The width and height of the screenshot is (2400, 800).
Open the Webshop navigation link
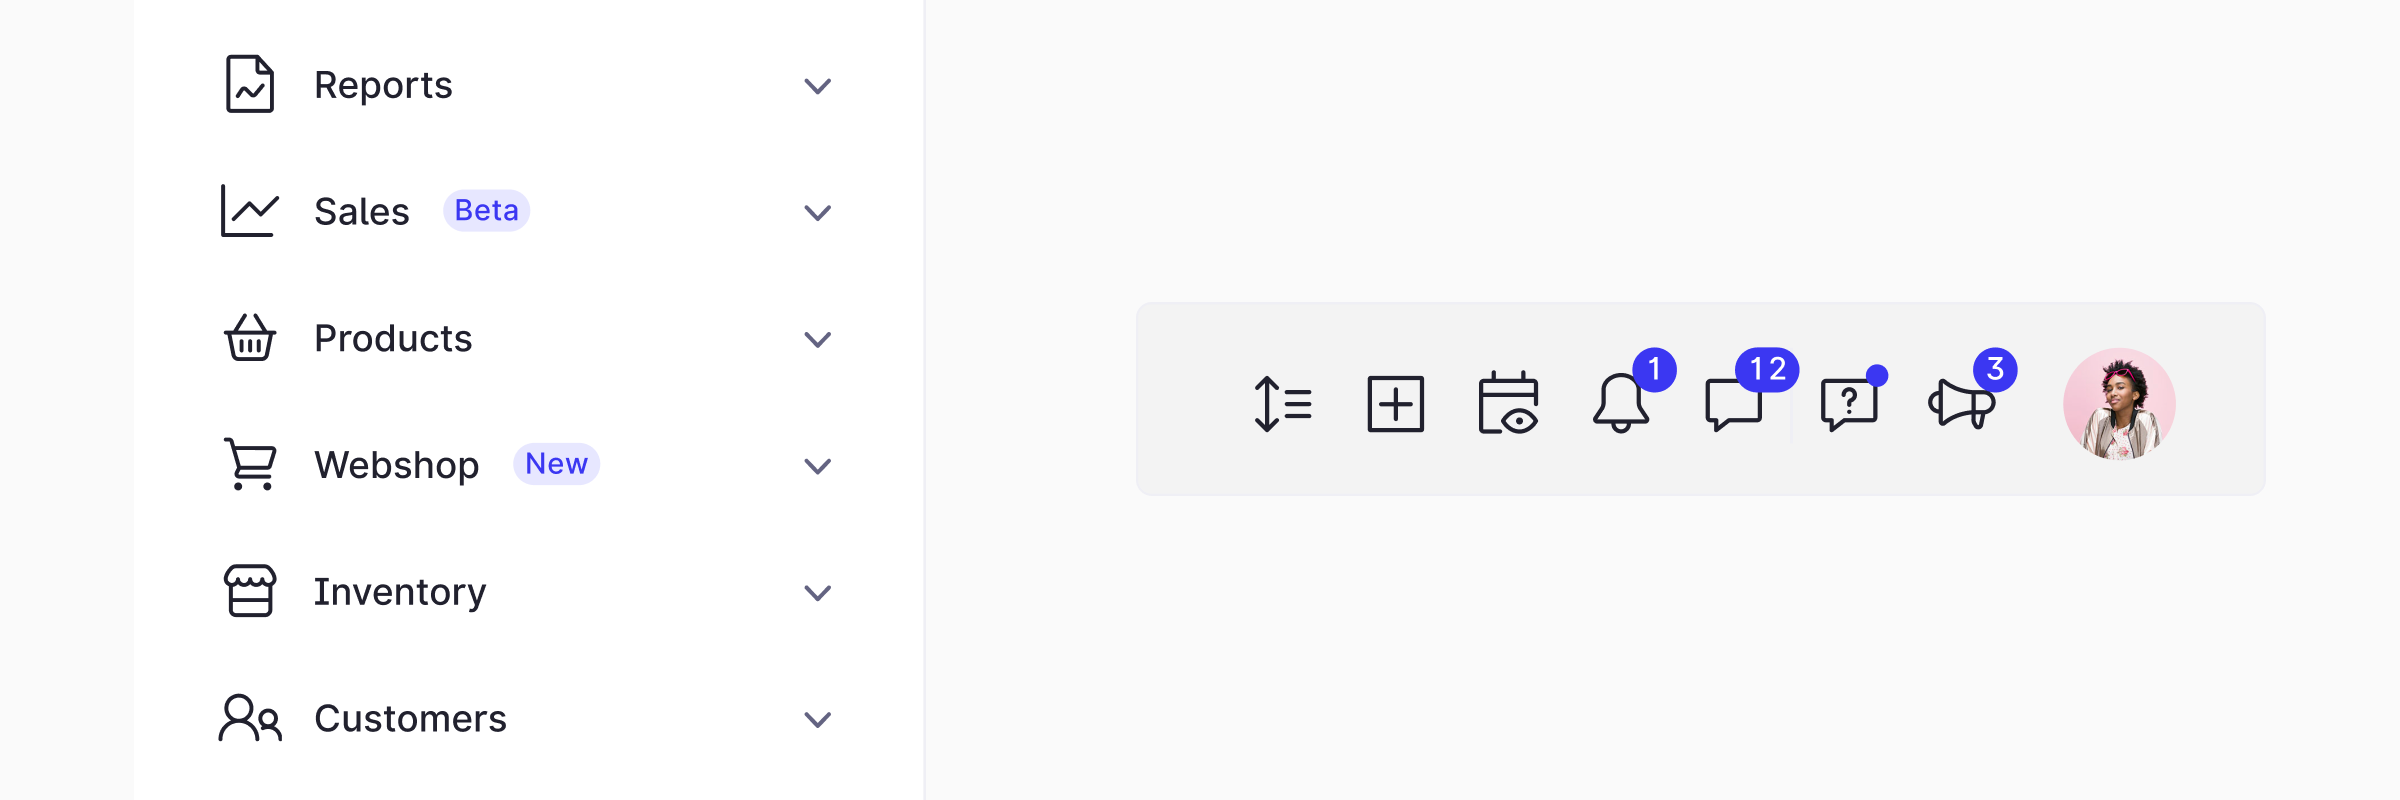coord(396,465)
